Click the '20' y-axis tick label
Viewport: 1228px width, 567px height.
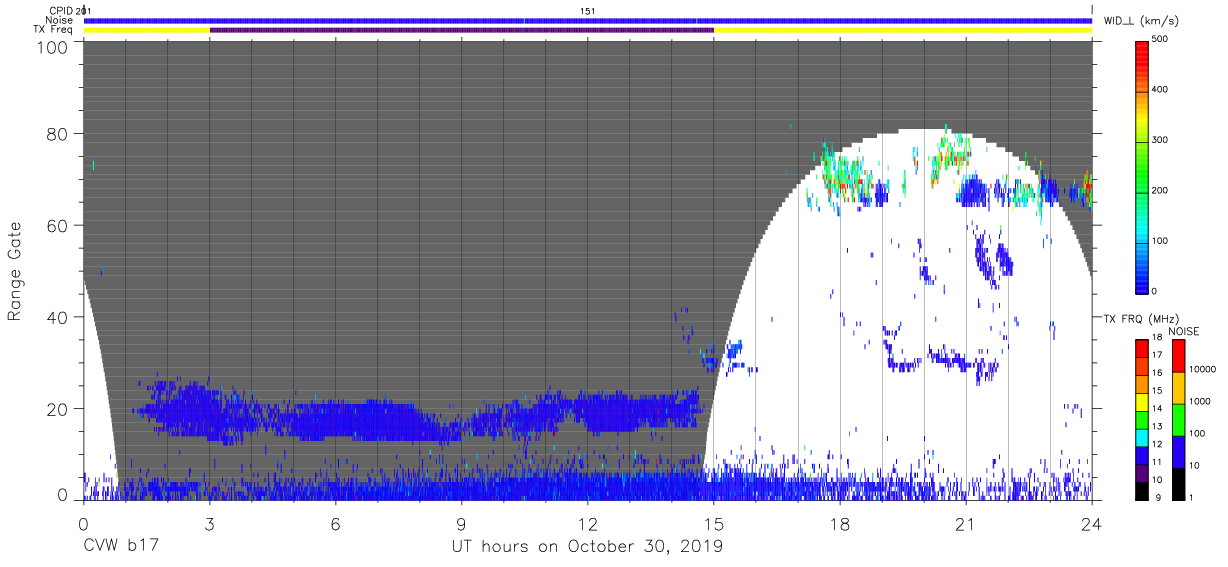coord(57,409)
